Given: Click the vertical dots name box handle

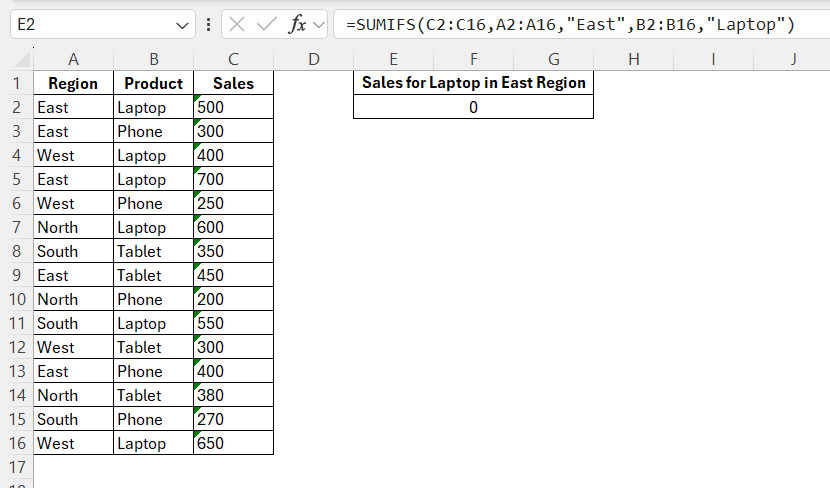Looking at the screenshot, I should pyautogui.click(x=207, y=25).
